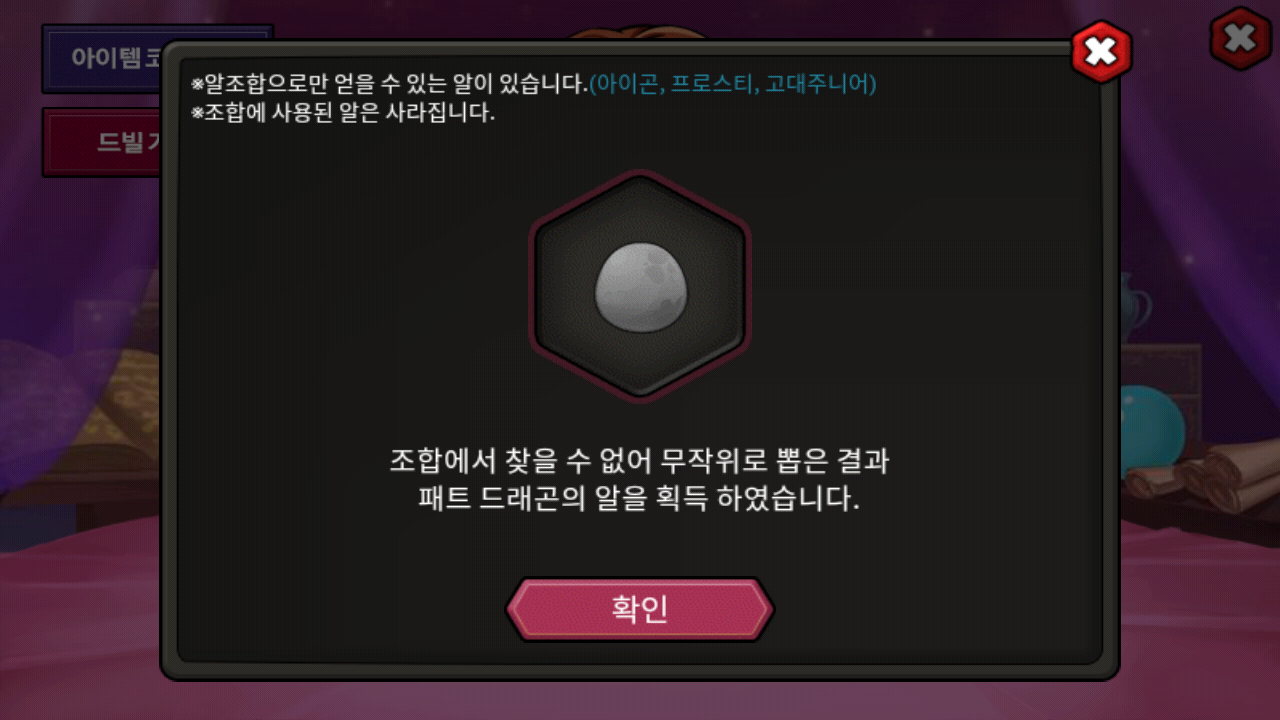Image resolution: width=1280 pixels, height=720 pixels.
Task: Click the hexagonal frame border around the egg
Action: (x=640, y=286)
